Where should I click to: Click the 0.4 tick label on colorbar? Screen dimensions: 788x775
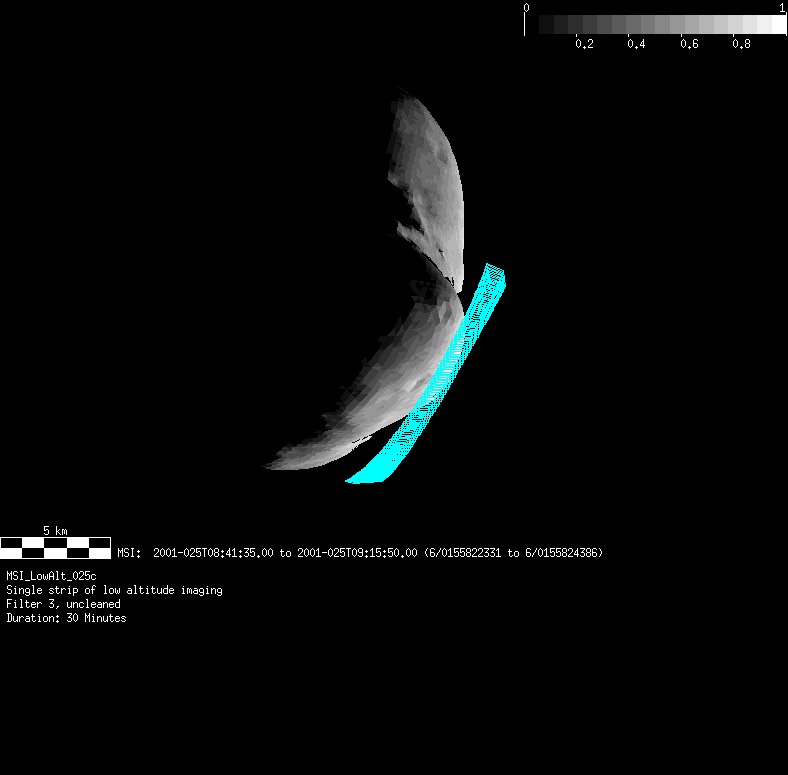[637, 44]
